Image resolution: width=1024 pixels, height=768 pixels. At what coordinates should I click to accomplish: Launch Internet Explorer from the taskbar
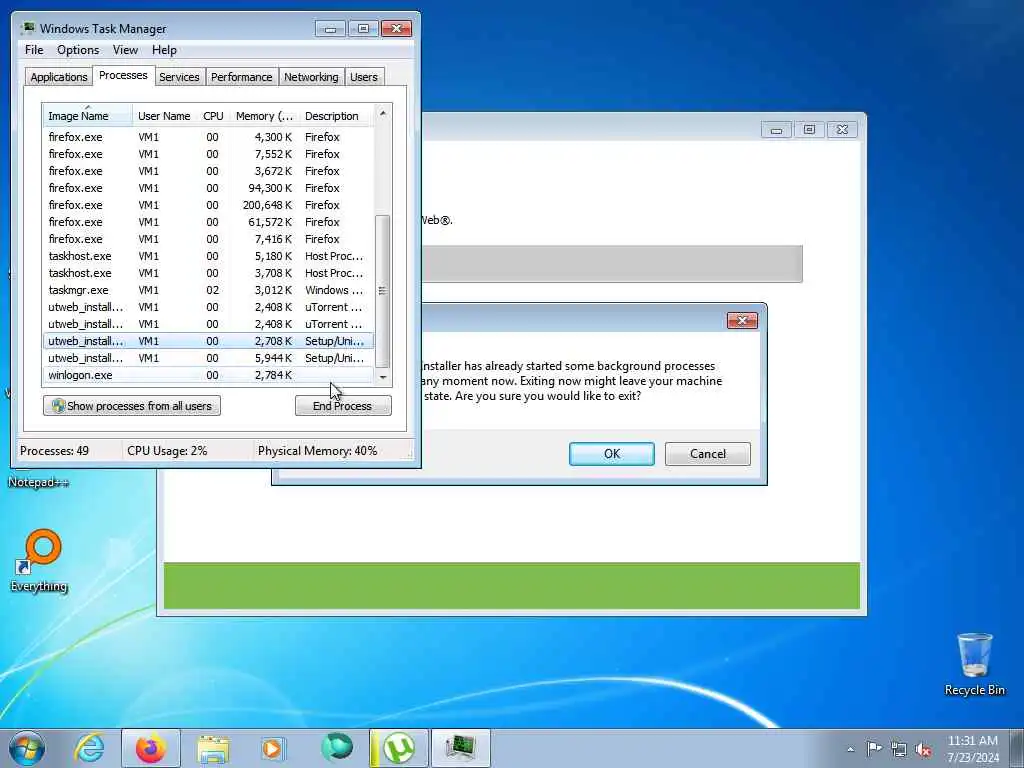89,748
